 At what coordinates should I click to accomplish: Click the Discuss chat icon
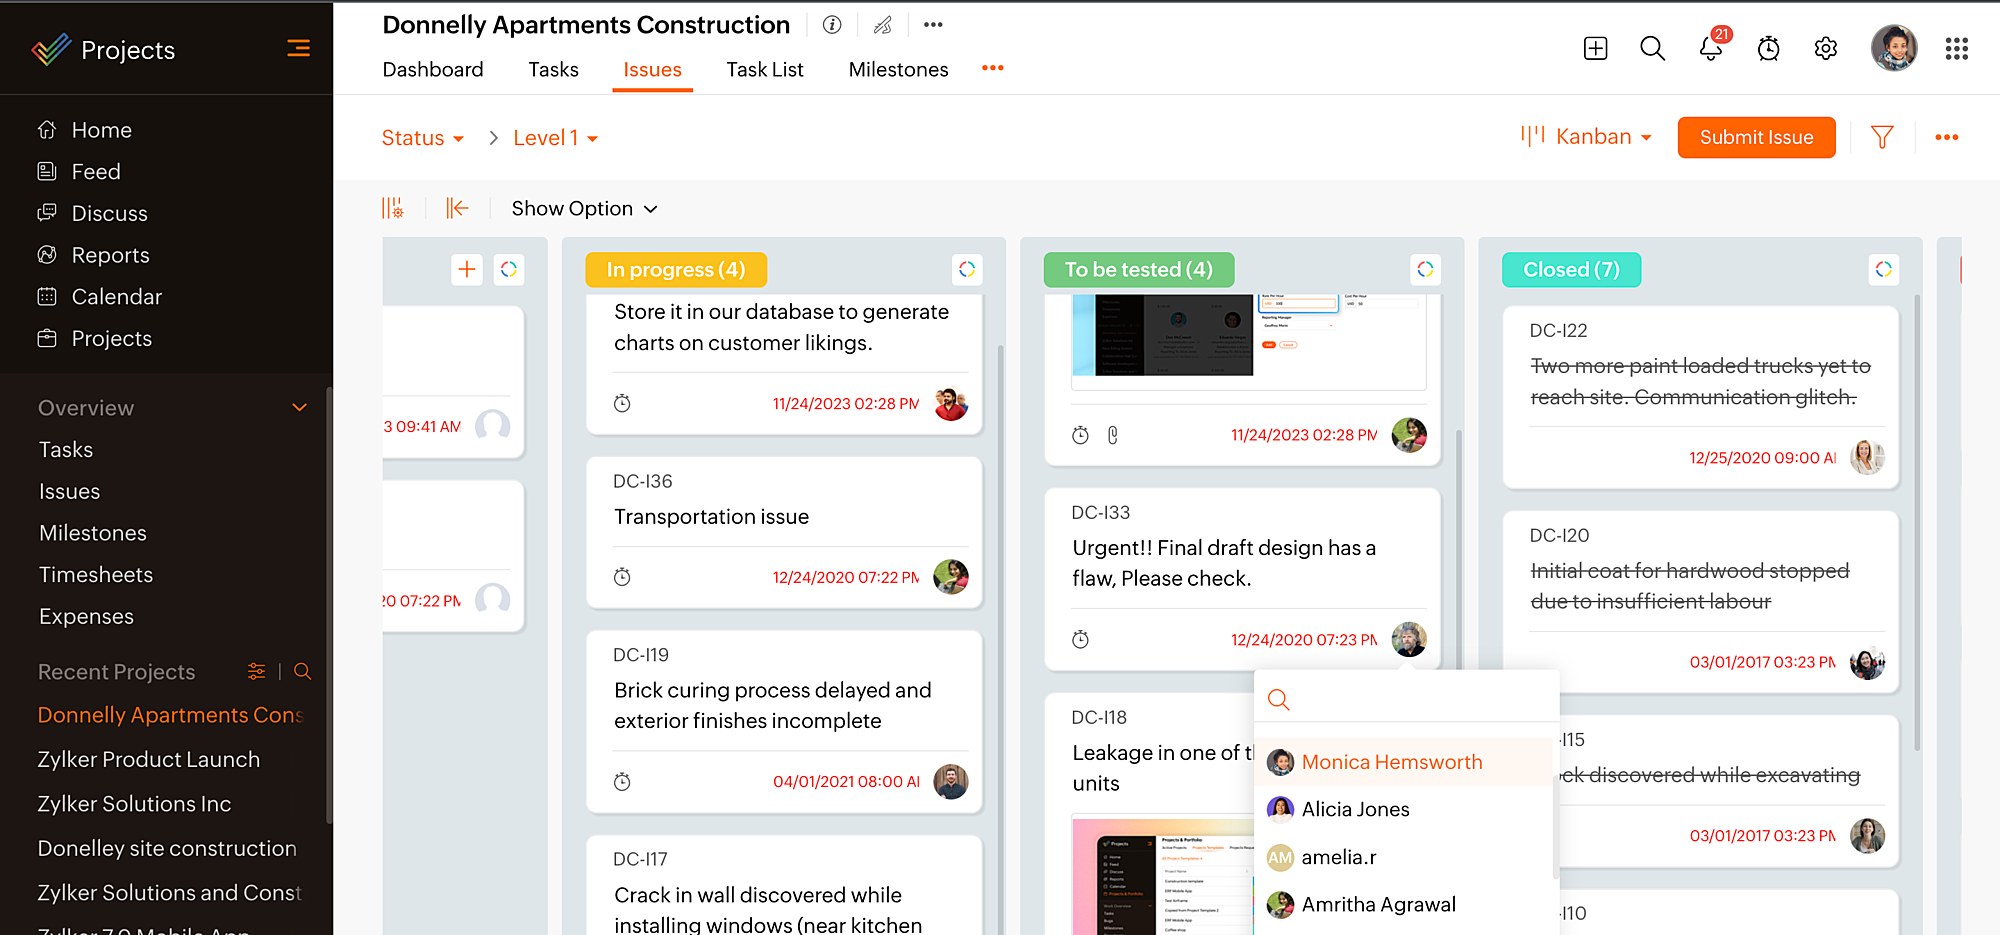click(47, 213)
